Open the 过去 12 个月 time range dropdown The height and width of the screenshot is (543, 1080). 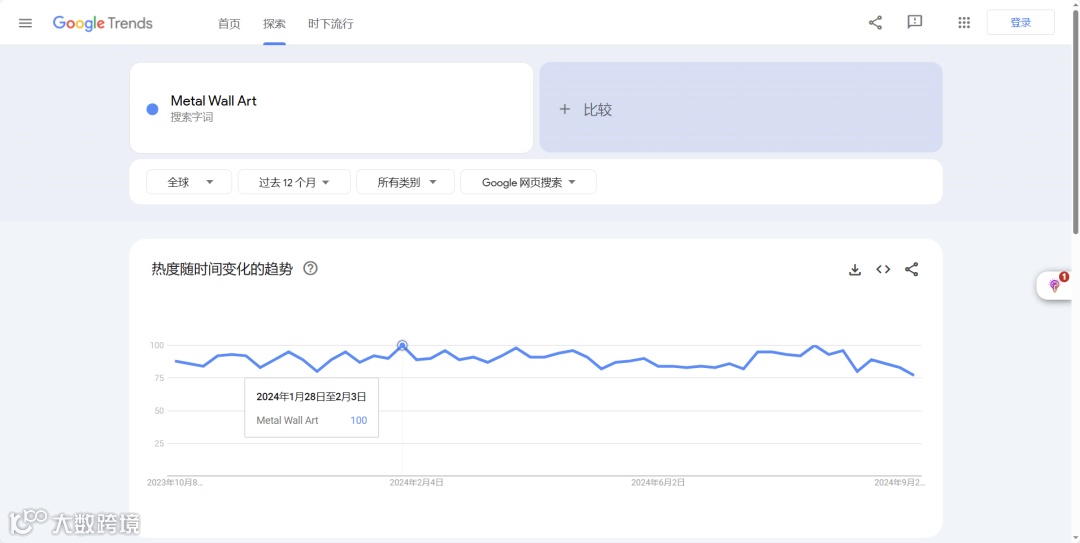pos(294,182)
